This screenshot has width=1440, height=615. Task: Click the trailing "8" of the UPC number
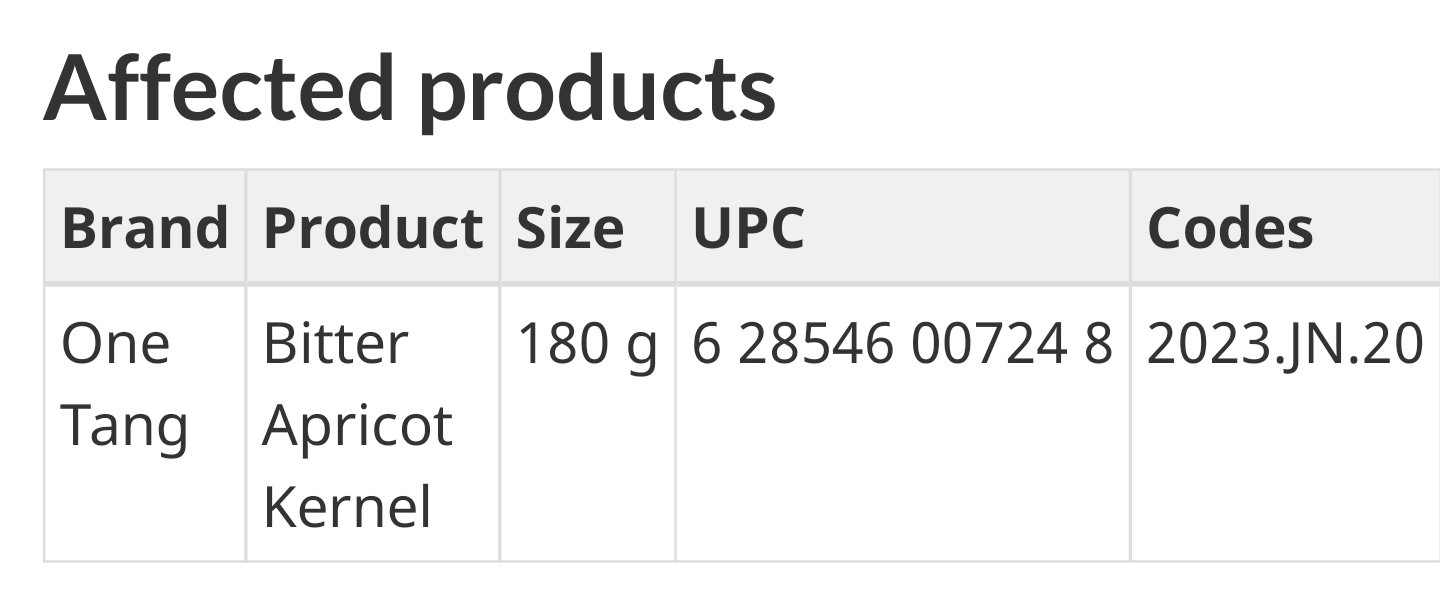pyautogui.click(x=1099, y=345)
